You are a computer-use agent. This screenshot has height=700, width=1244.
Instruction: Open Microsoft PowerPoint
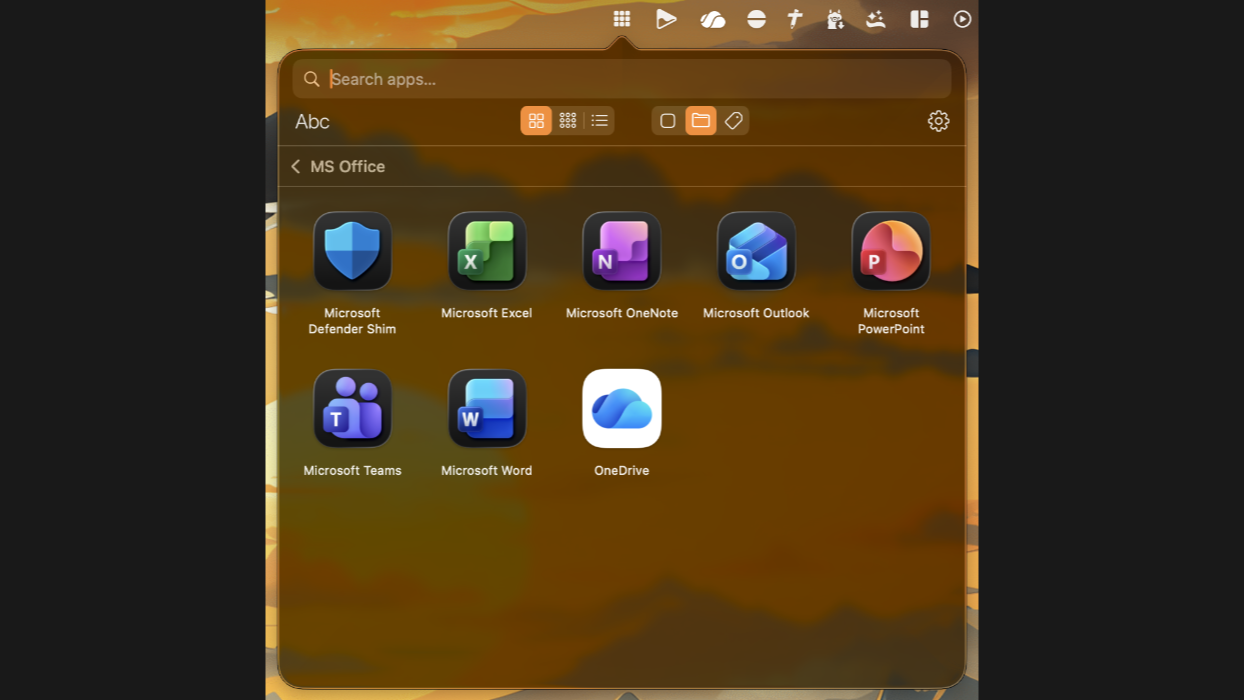pyautogui.click(x=890, y=251)
